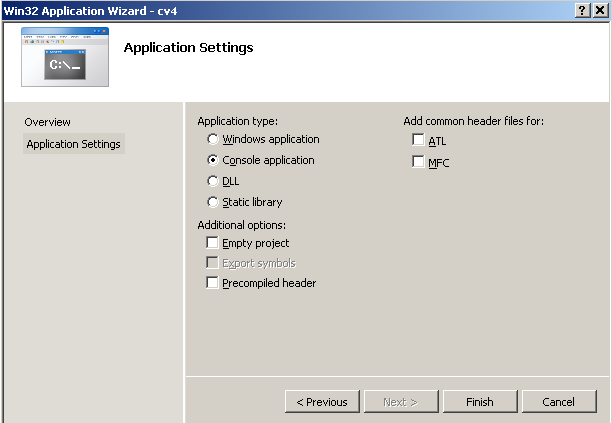Open the Overview page in the sidebar

tap(47, 122)
